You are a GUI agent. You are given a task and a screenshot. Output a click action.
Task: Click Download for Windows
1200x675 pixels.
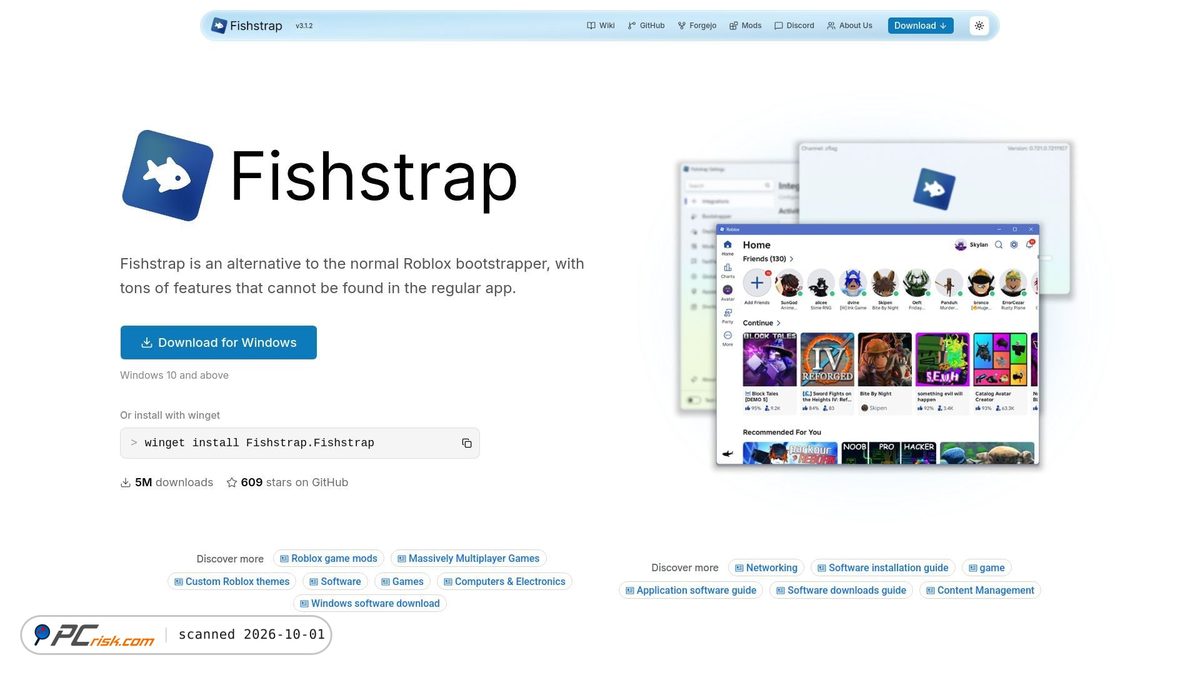[218, 342]
